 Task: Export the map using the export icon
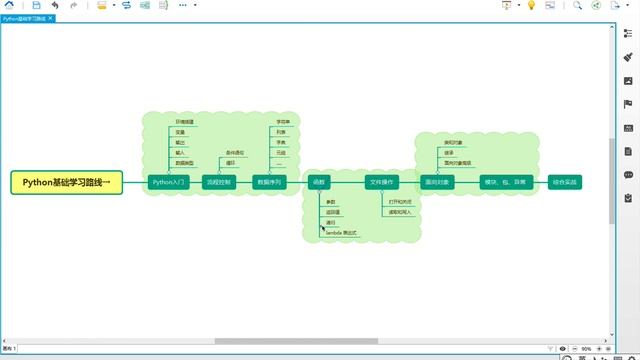click(615, 5)
